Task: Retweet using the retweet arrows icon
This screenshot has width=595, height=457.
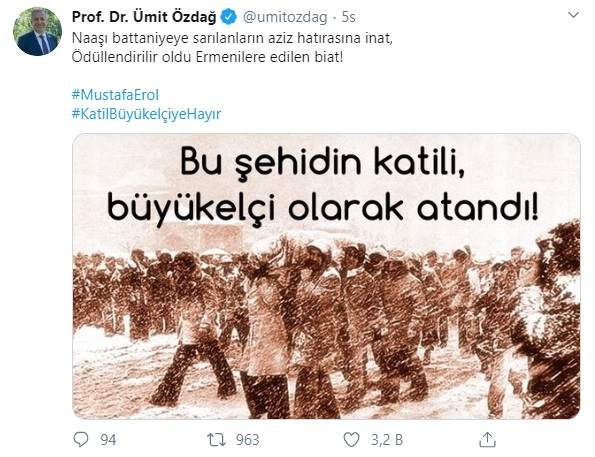Action: (217, 440)
